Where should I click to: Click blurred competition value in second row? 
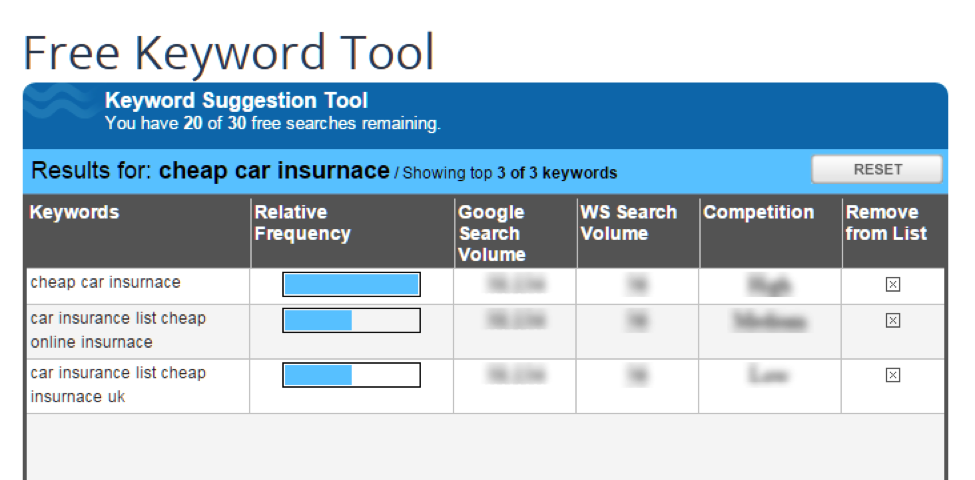(x=770, y=321)
